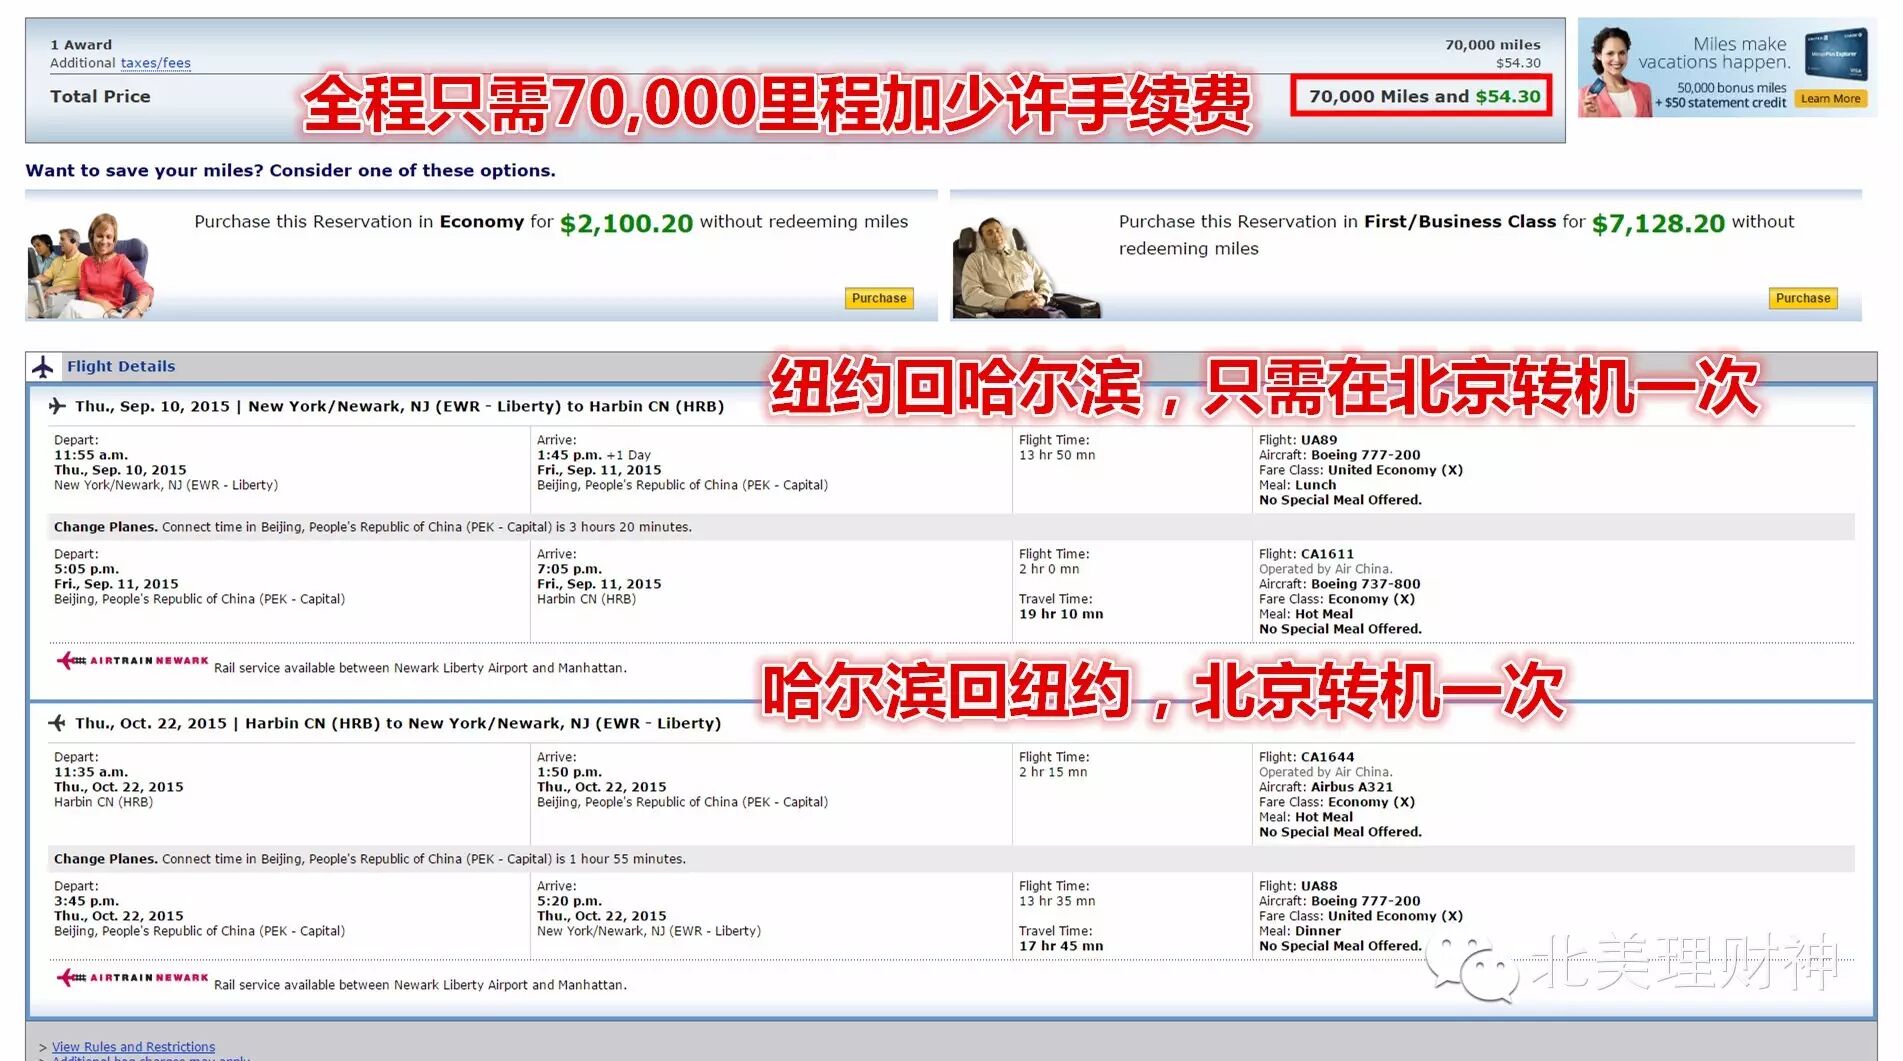Click the 1:45 p.m. +1 Day arrival time

point(594,455)
